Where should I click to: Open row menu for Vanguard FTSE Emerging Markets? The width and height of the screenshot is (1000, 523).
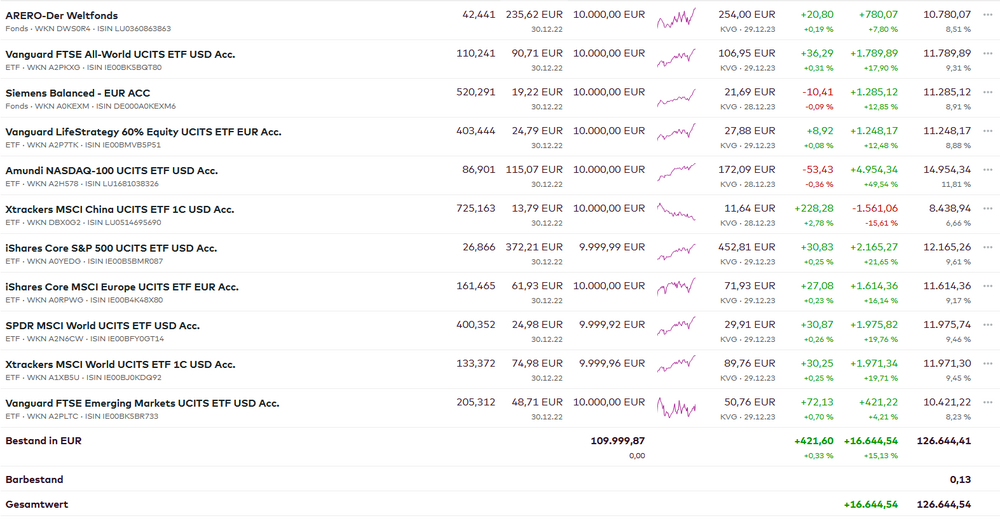pyautogui.click(x=988, y=403)
